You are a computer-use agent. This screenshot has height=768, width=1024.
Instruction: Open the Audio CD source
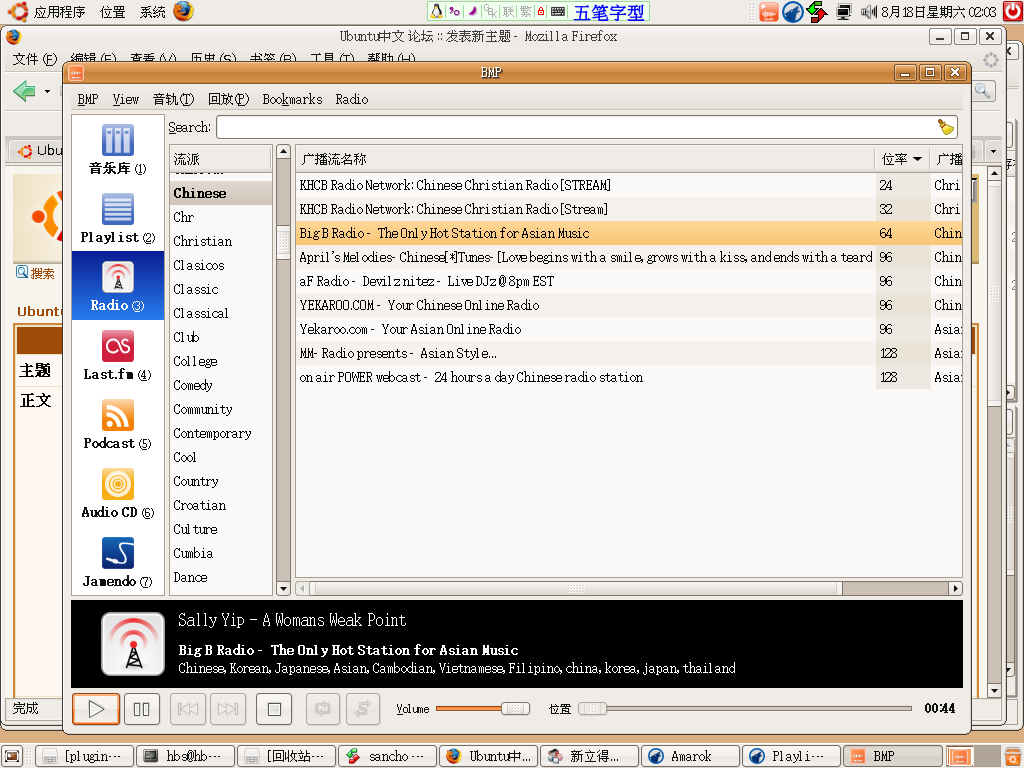pos(118,493)
